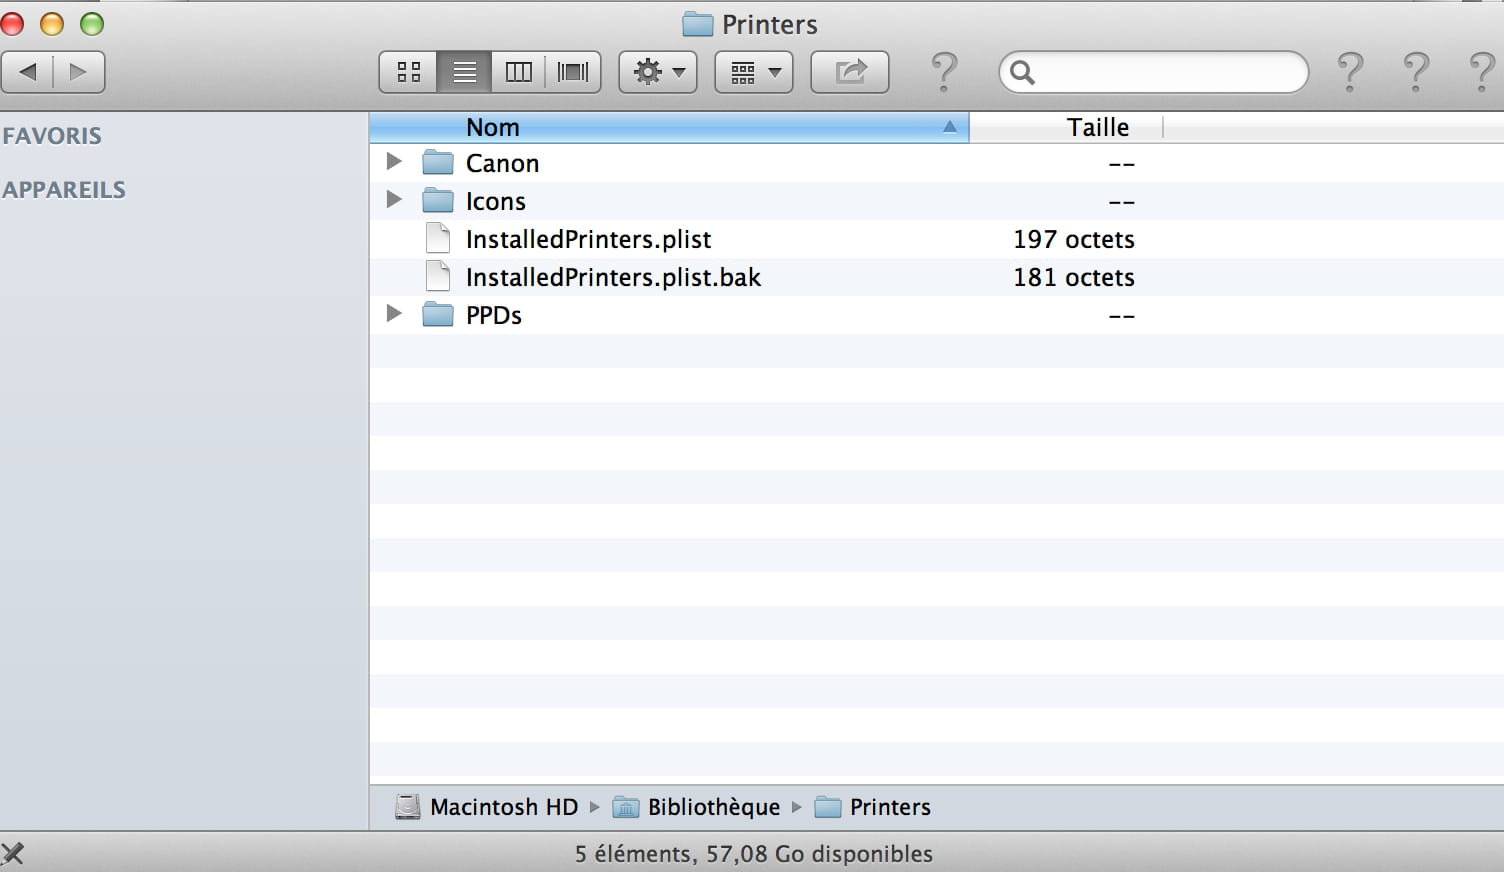This screenshot has width=1504, height=872.
Task: Sort by the Taille column header
Action: click(1096, 127)
